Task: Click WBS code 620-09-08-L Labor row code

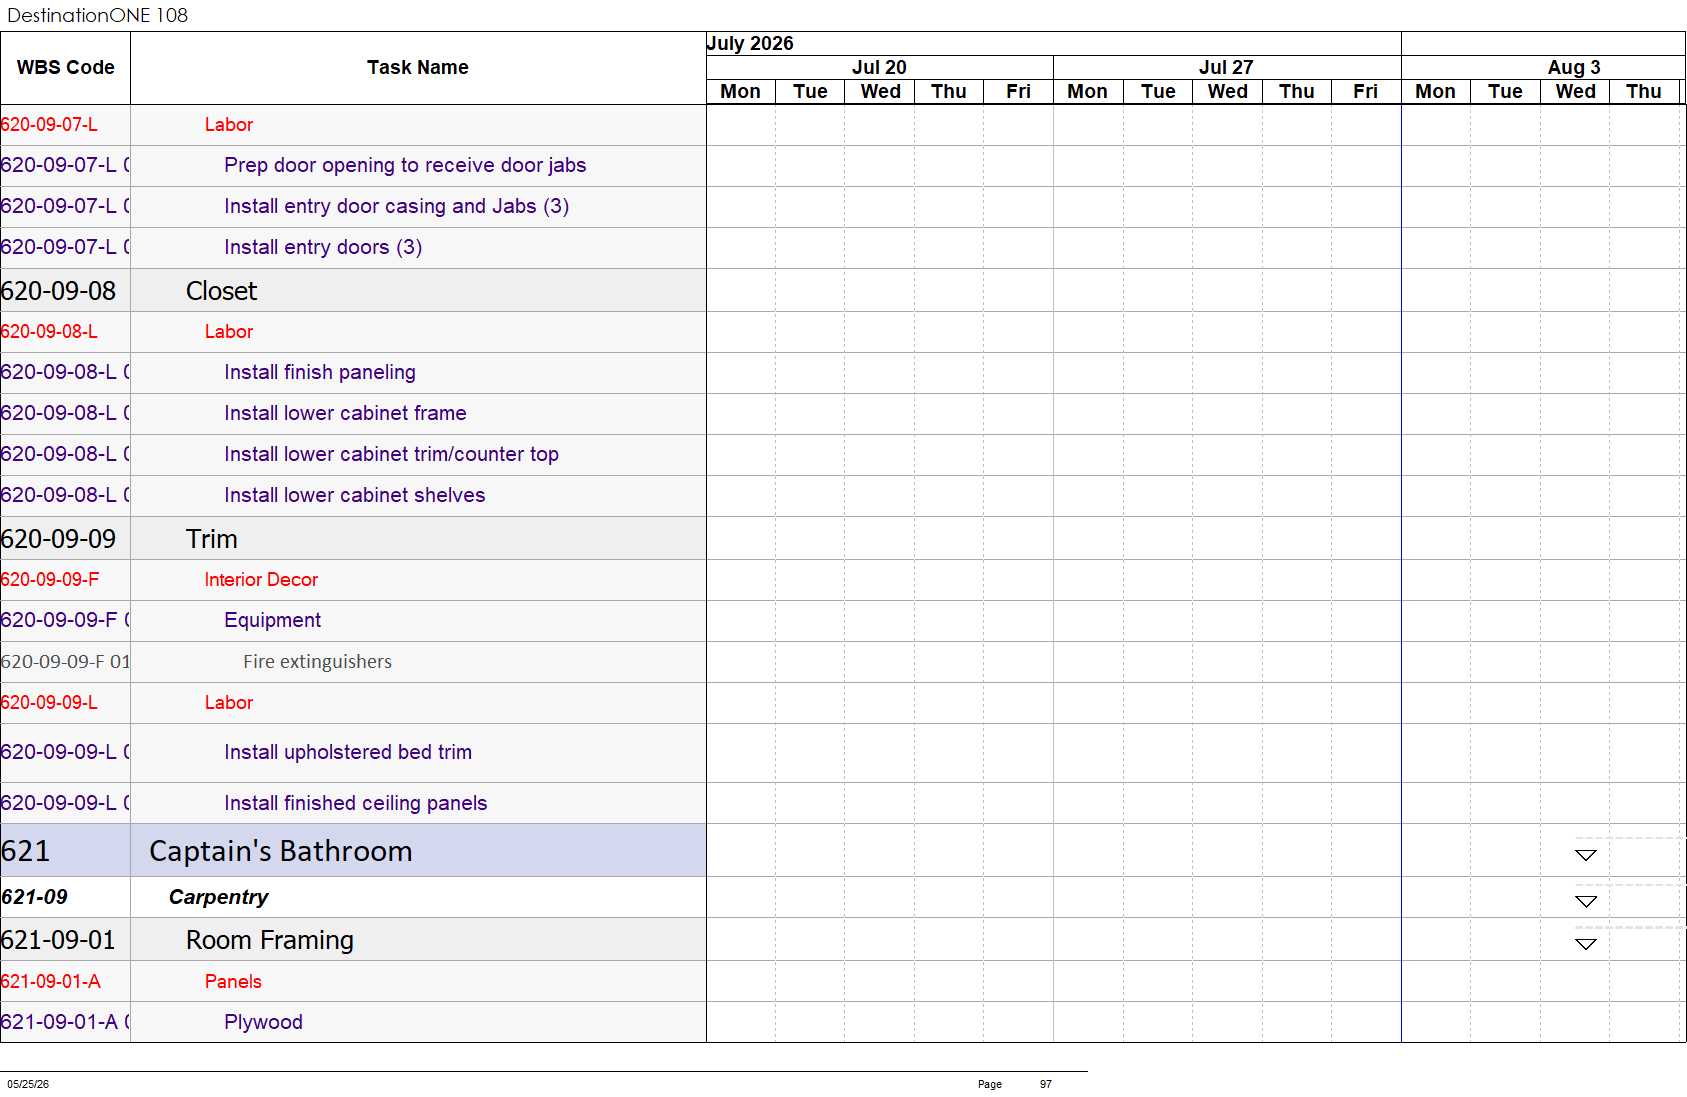Action: click(x=49, y=331)
